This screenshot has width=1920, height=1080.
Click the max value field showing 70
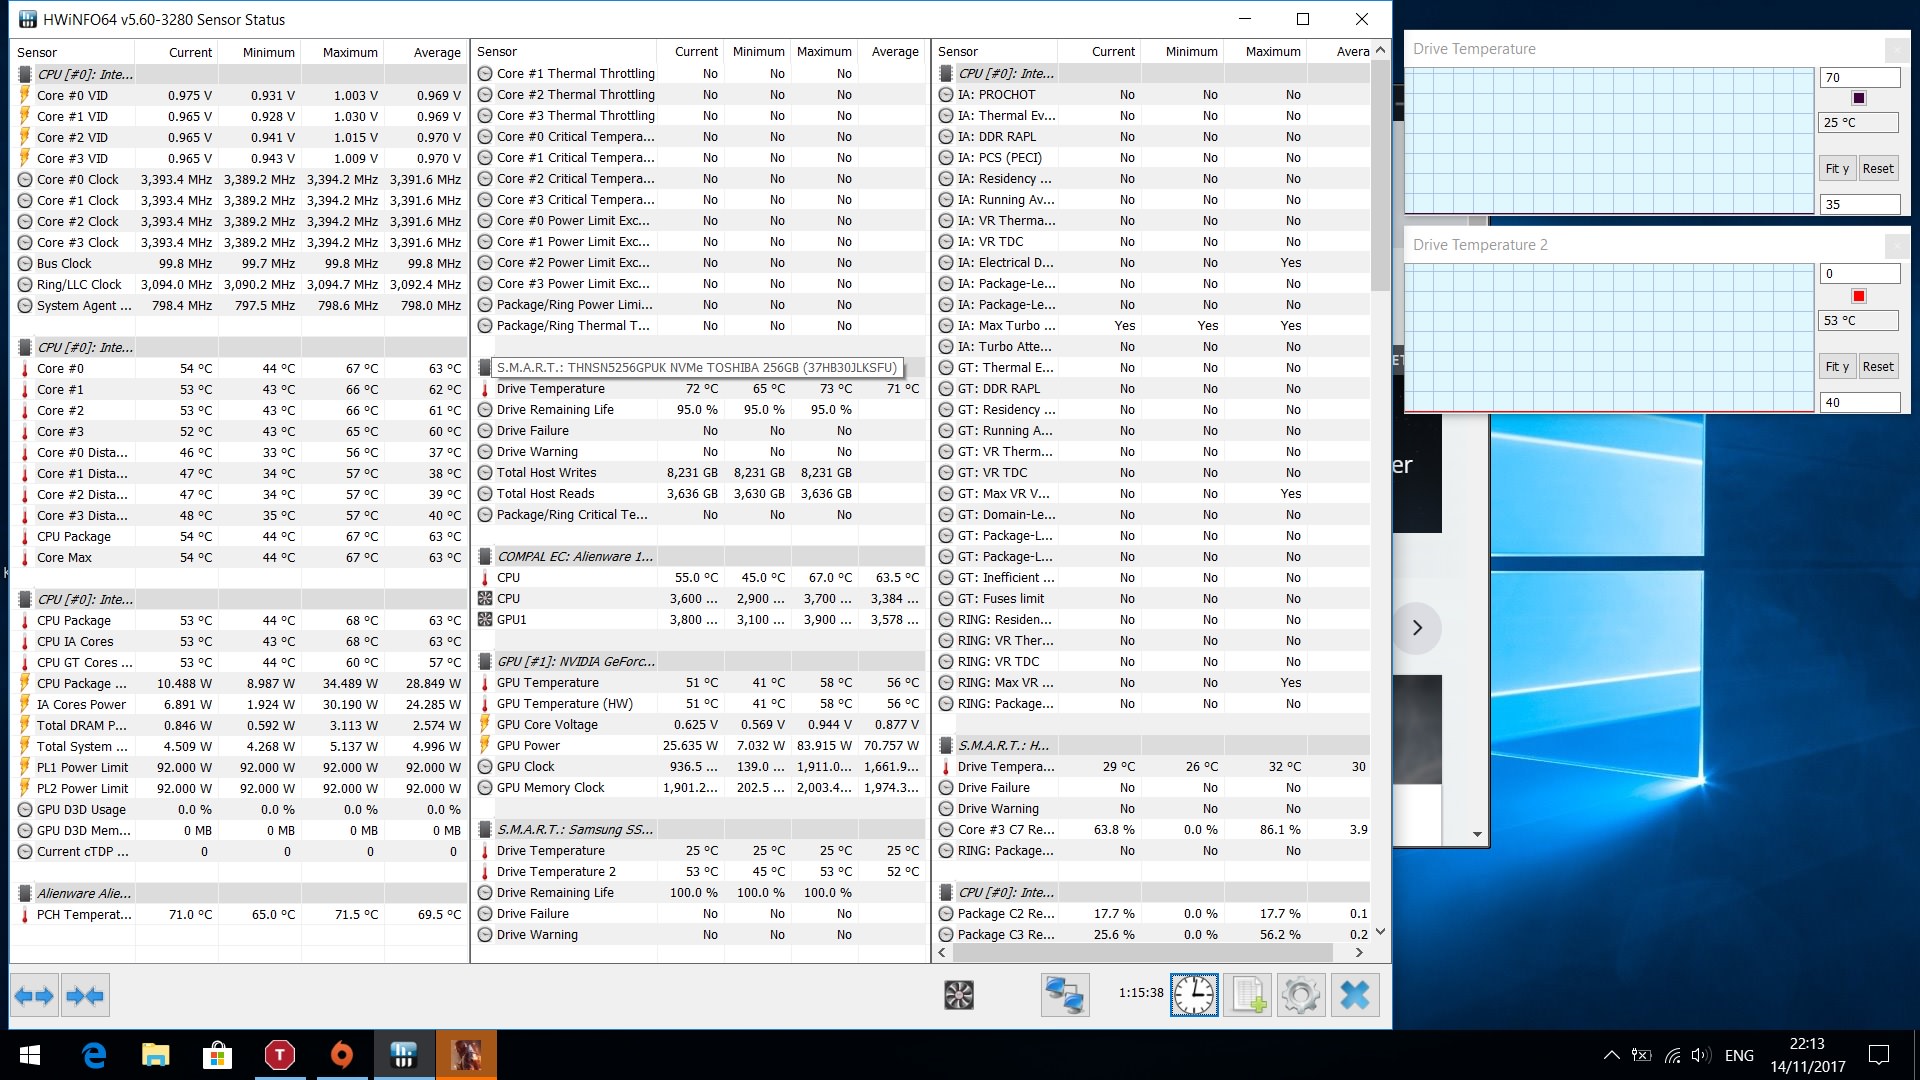click(x=1860, y=78)
